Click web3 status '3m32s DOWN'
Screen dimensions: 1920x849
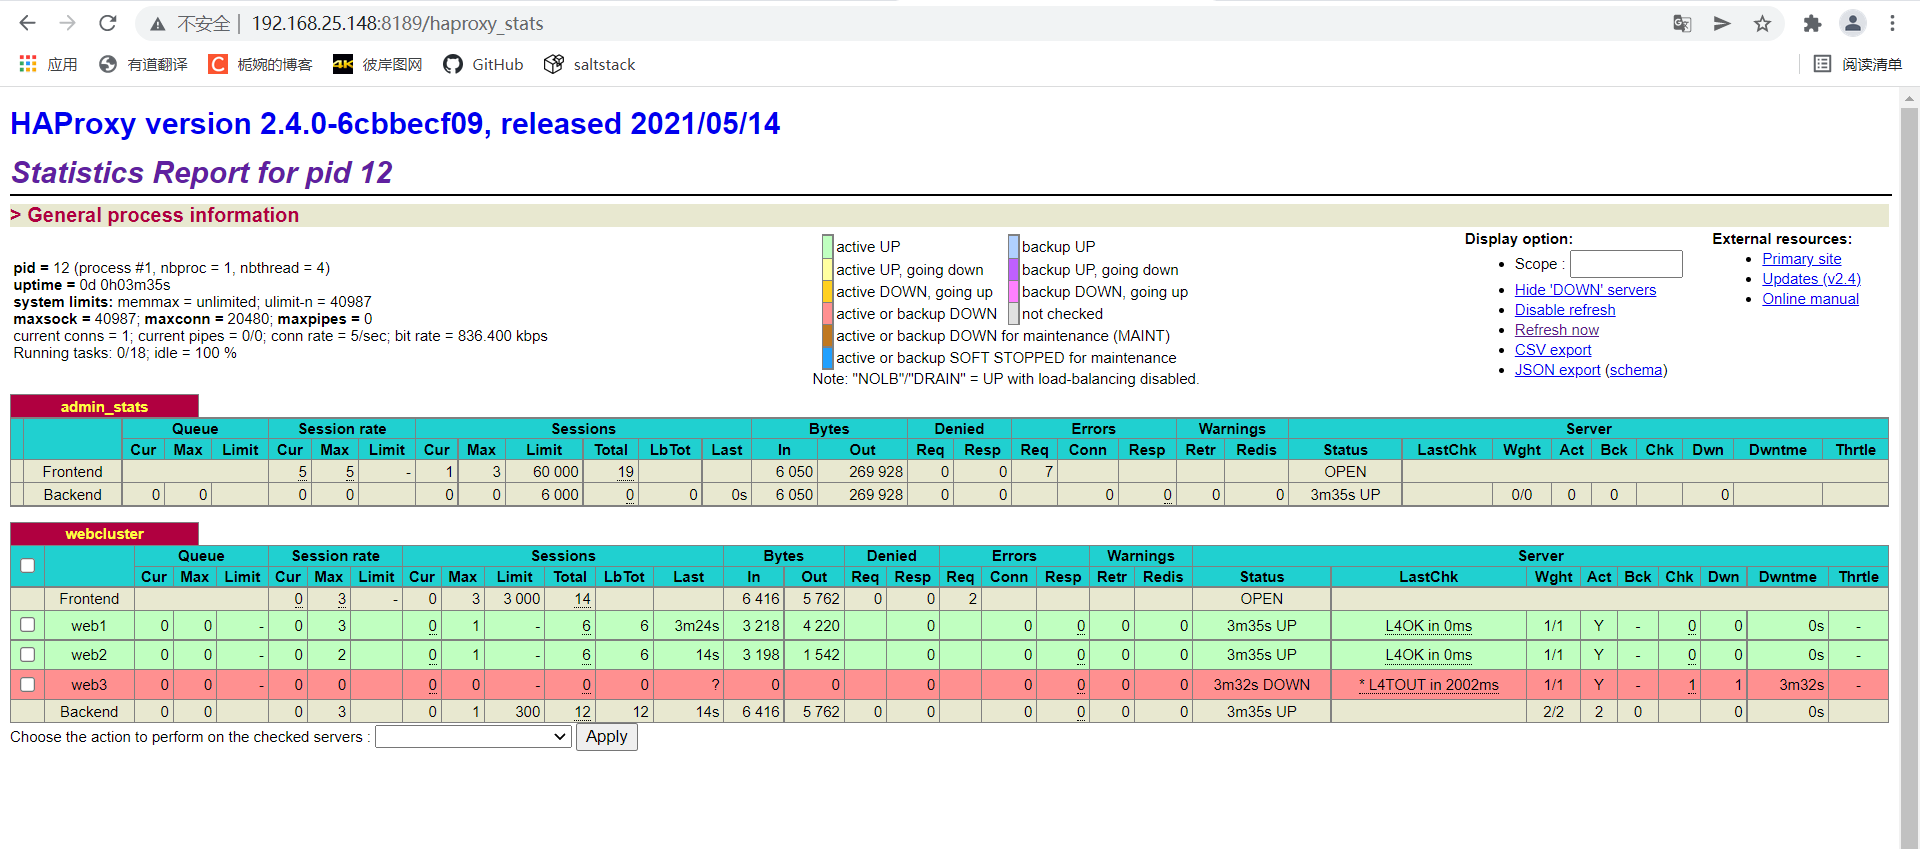click(1261, 685)
